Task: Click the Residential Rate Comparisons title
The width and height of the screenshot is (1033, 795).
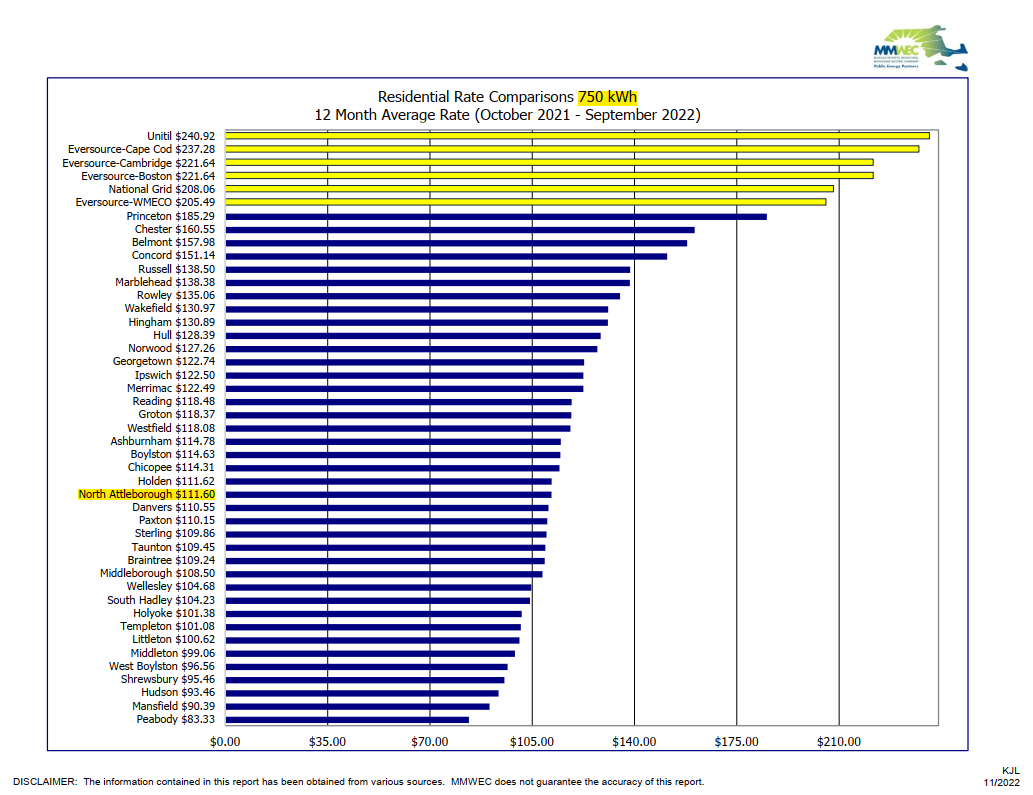Action: point(475,97)
